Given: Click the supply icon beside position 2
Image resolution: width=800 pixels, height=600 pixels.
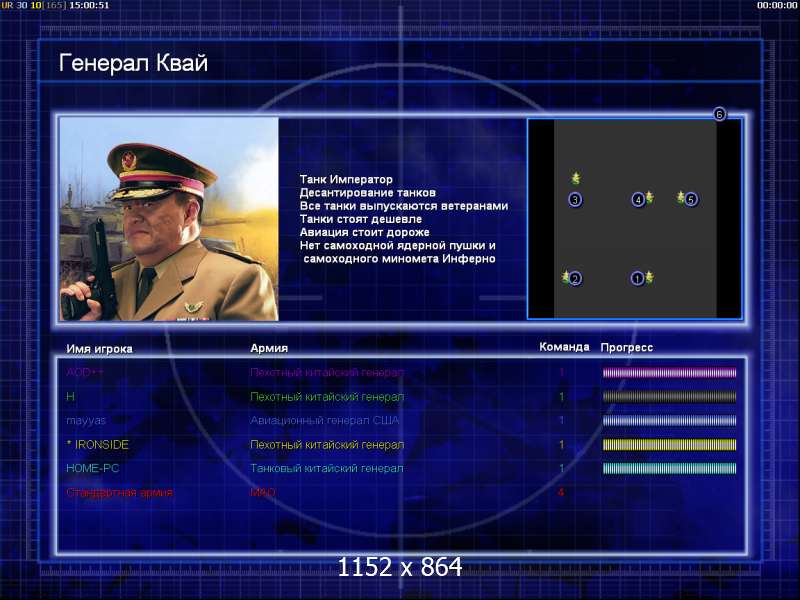Looking at the screenshot, I should point(566,277).
